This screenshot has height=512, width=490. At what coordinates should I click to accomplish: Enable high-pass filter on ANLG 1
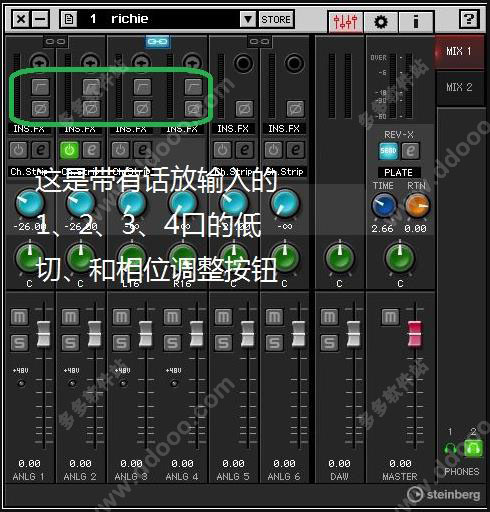point(40,87)
